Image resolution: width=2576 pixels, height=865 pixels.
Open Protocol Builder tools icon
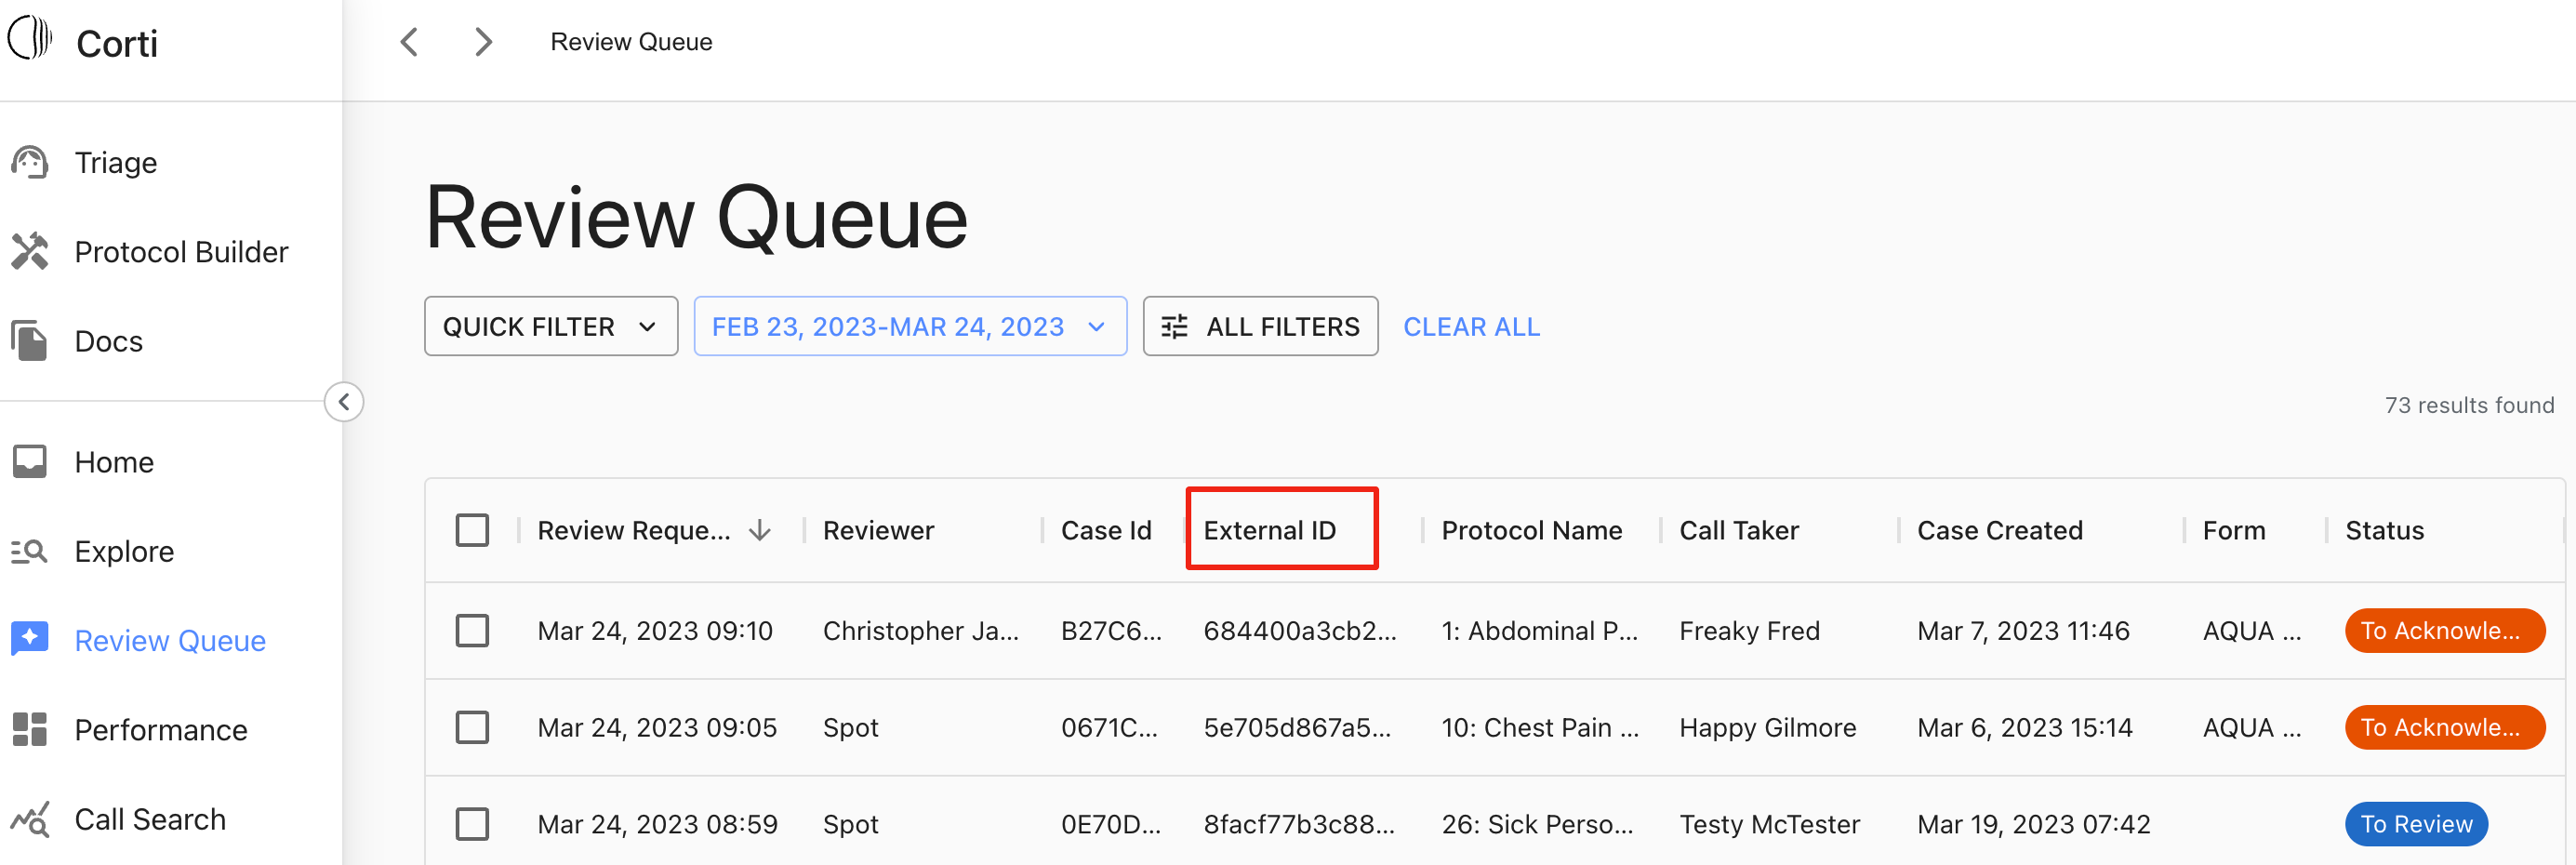click(30, 252)
